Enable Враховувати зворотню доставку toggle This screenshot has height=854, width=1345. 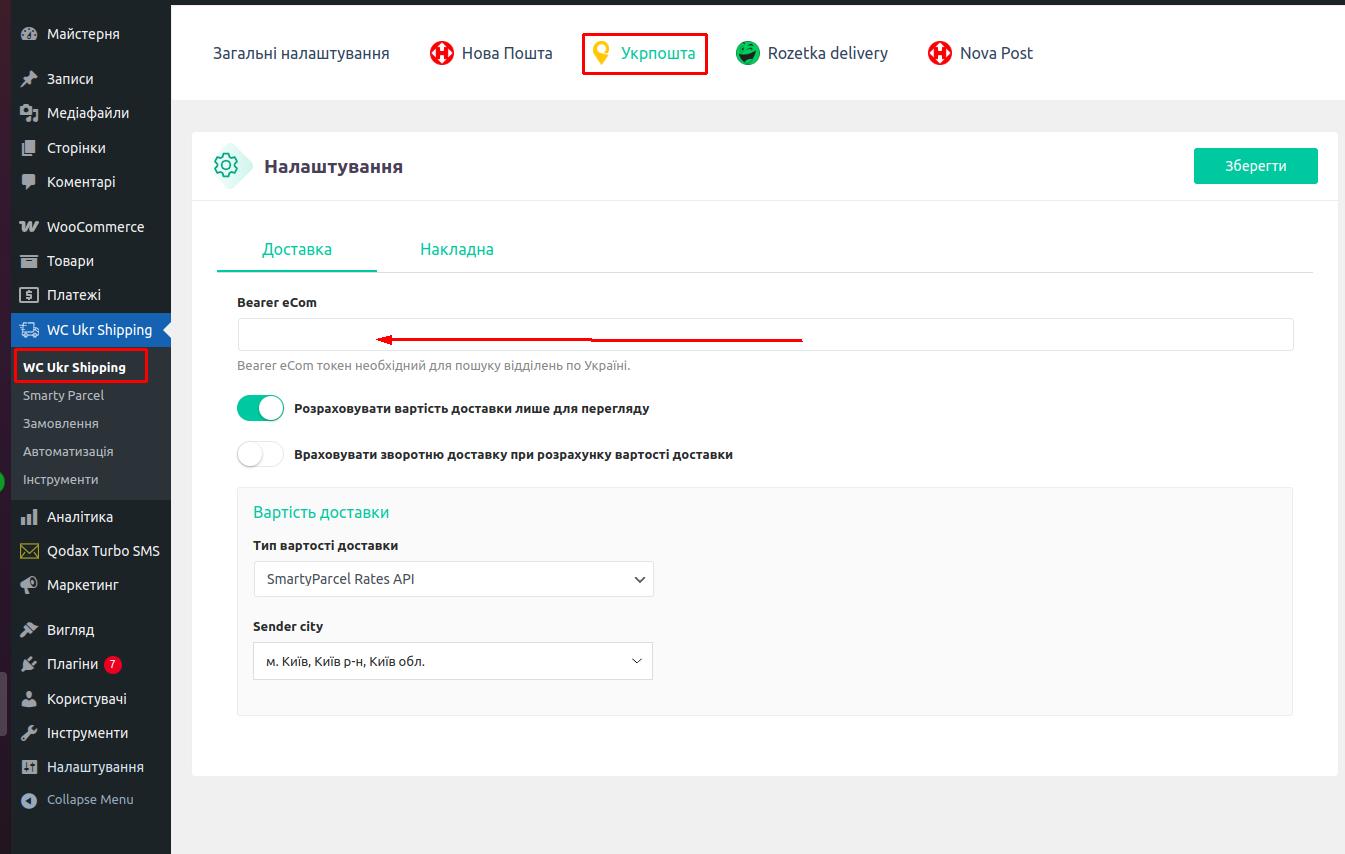click(261, 454)
